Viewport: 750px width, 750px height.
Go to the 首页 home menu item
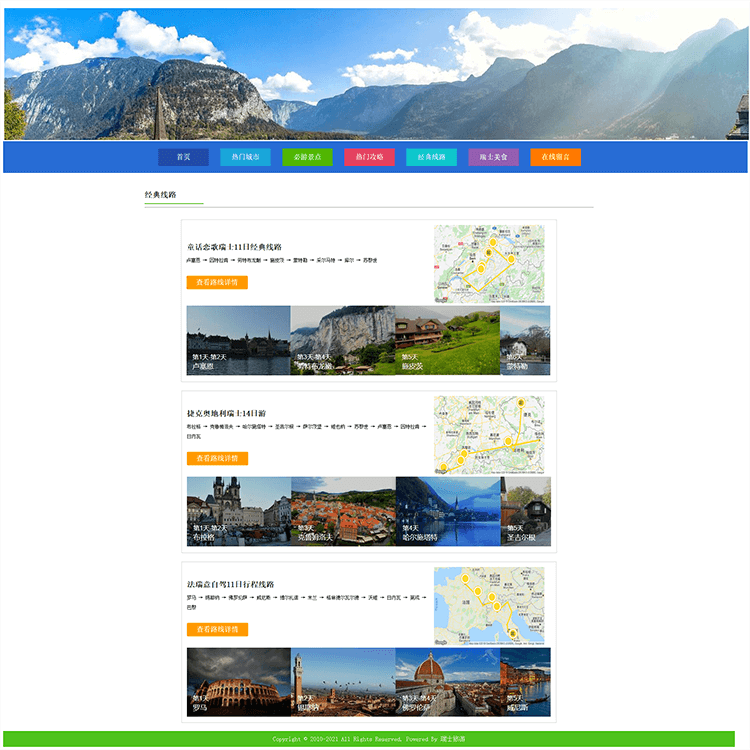[x=183, y=157]
